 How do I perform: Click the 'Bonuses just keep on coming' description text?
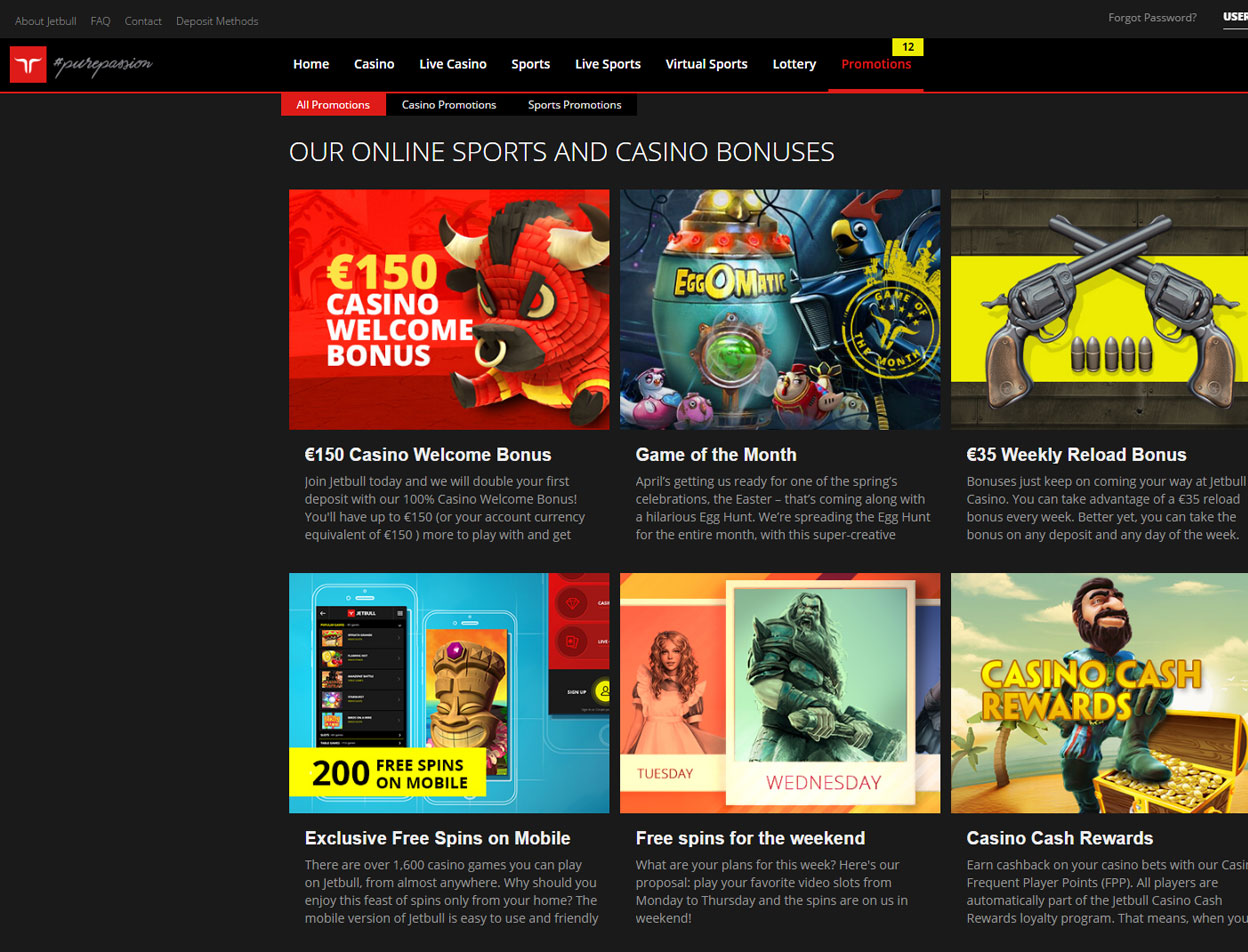pyautogui.click(x=1104, y=508)
